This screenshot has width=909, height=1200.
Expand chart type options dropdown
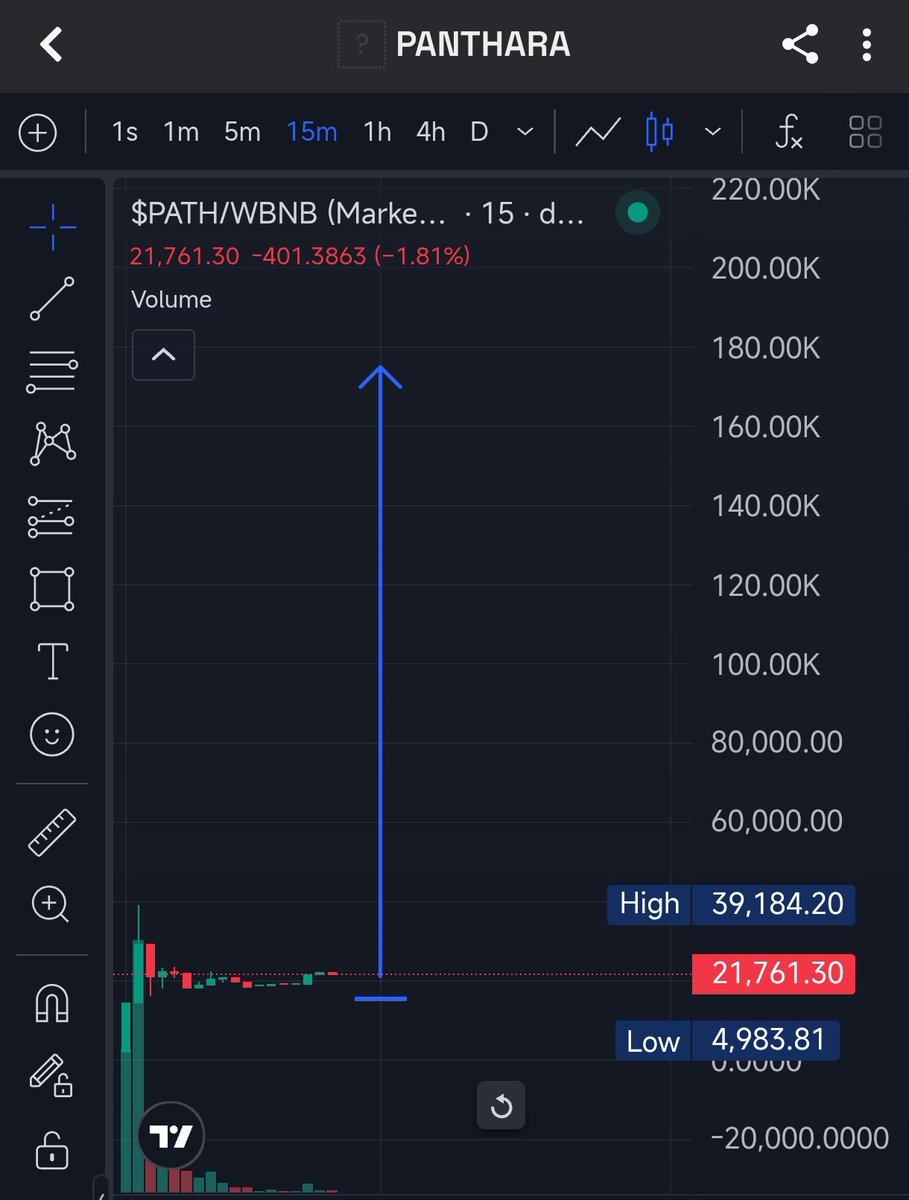pyautogui.click(x=712, y=132)
